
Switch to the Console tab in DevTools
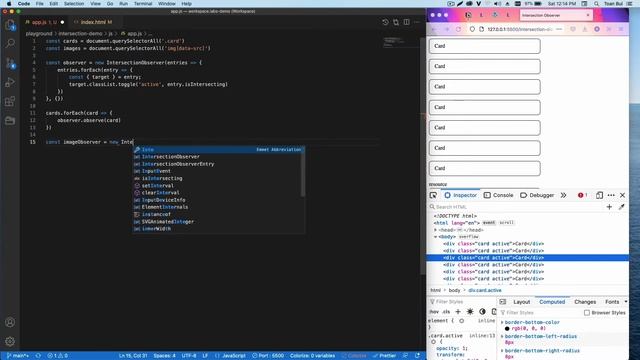point(498,195)
